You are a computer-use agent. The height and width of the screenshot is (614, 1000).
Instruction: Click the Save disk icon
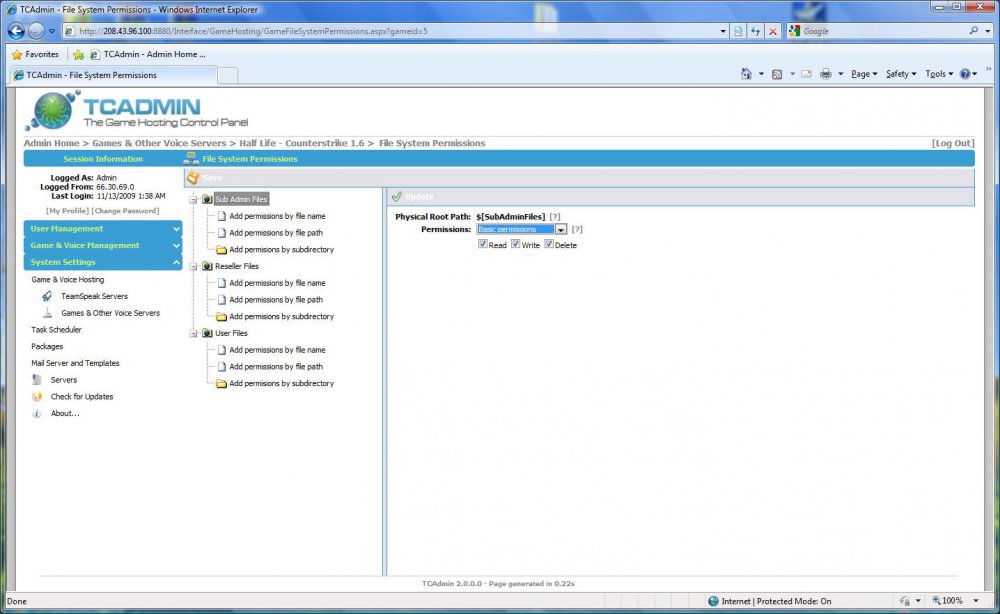click(x=193, y=177)
